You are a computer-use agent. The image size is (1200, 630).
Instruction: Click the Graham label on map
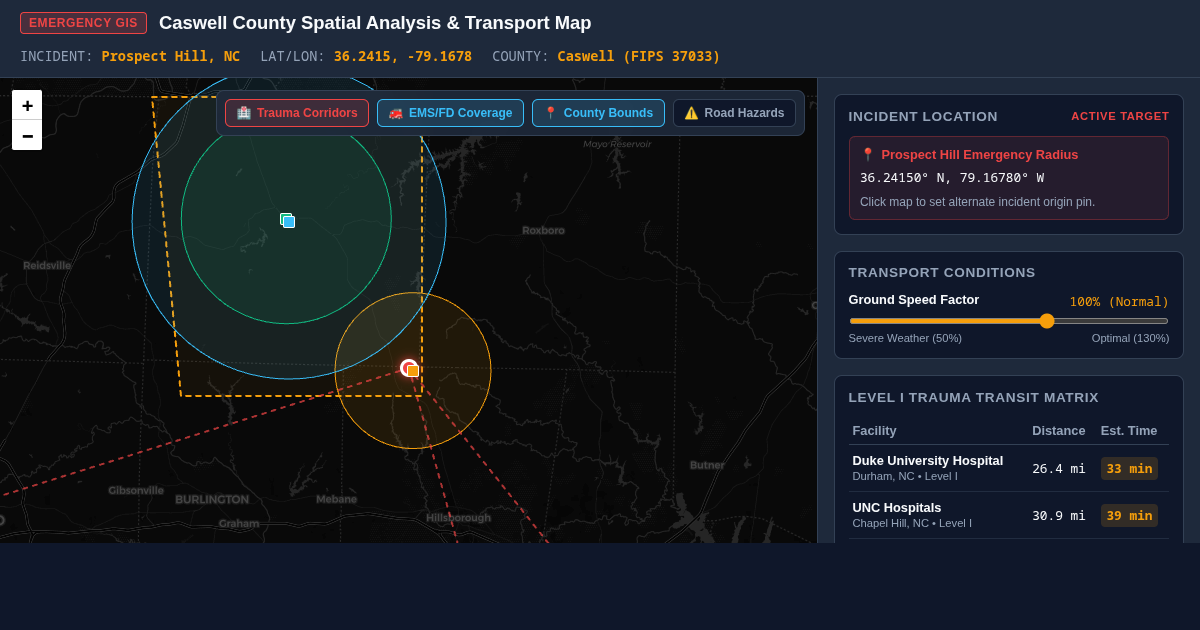pos(239,523)
